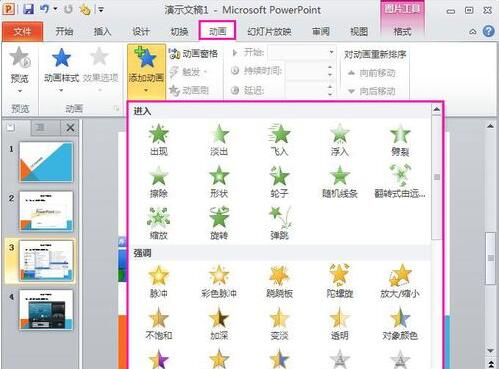Viewport: 499px width, 369px height.
Task: Expand the undo history dropdown arrow
Action: [x=55, y=9]
